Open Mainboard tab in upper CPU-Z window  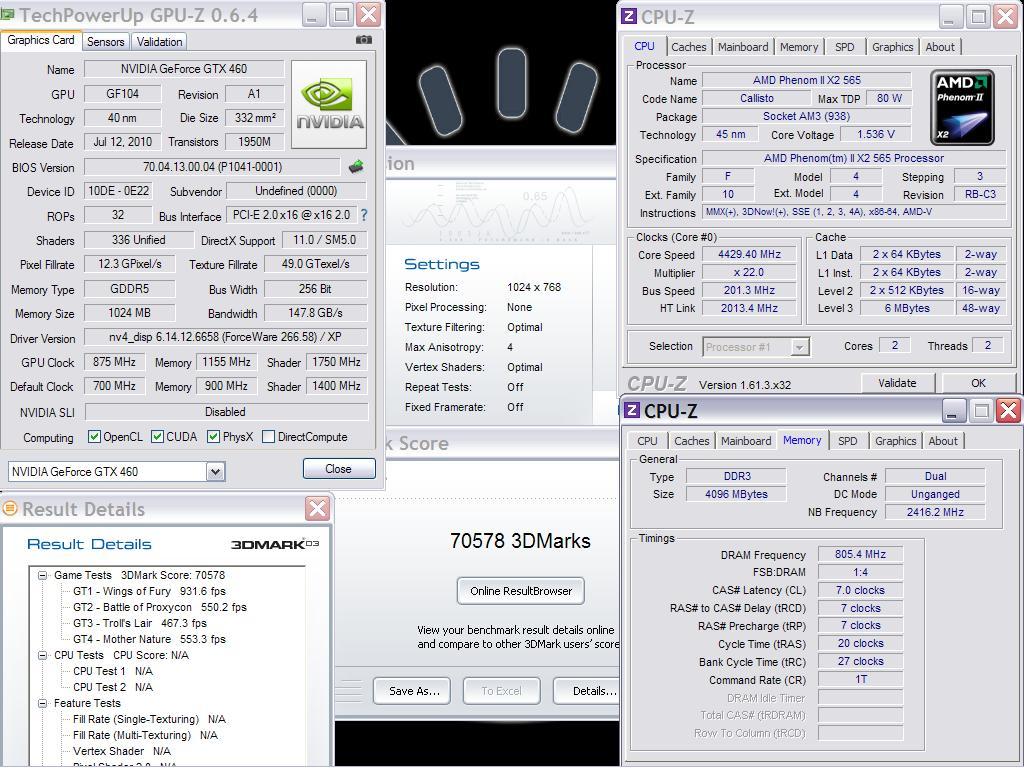click(x=743, y=47)
